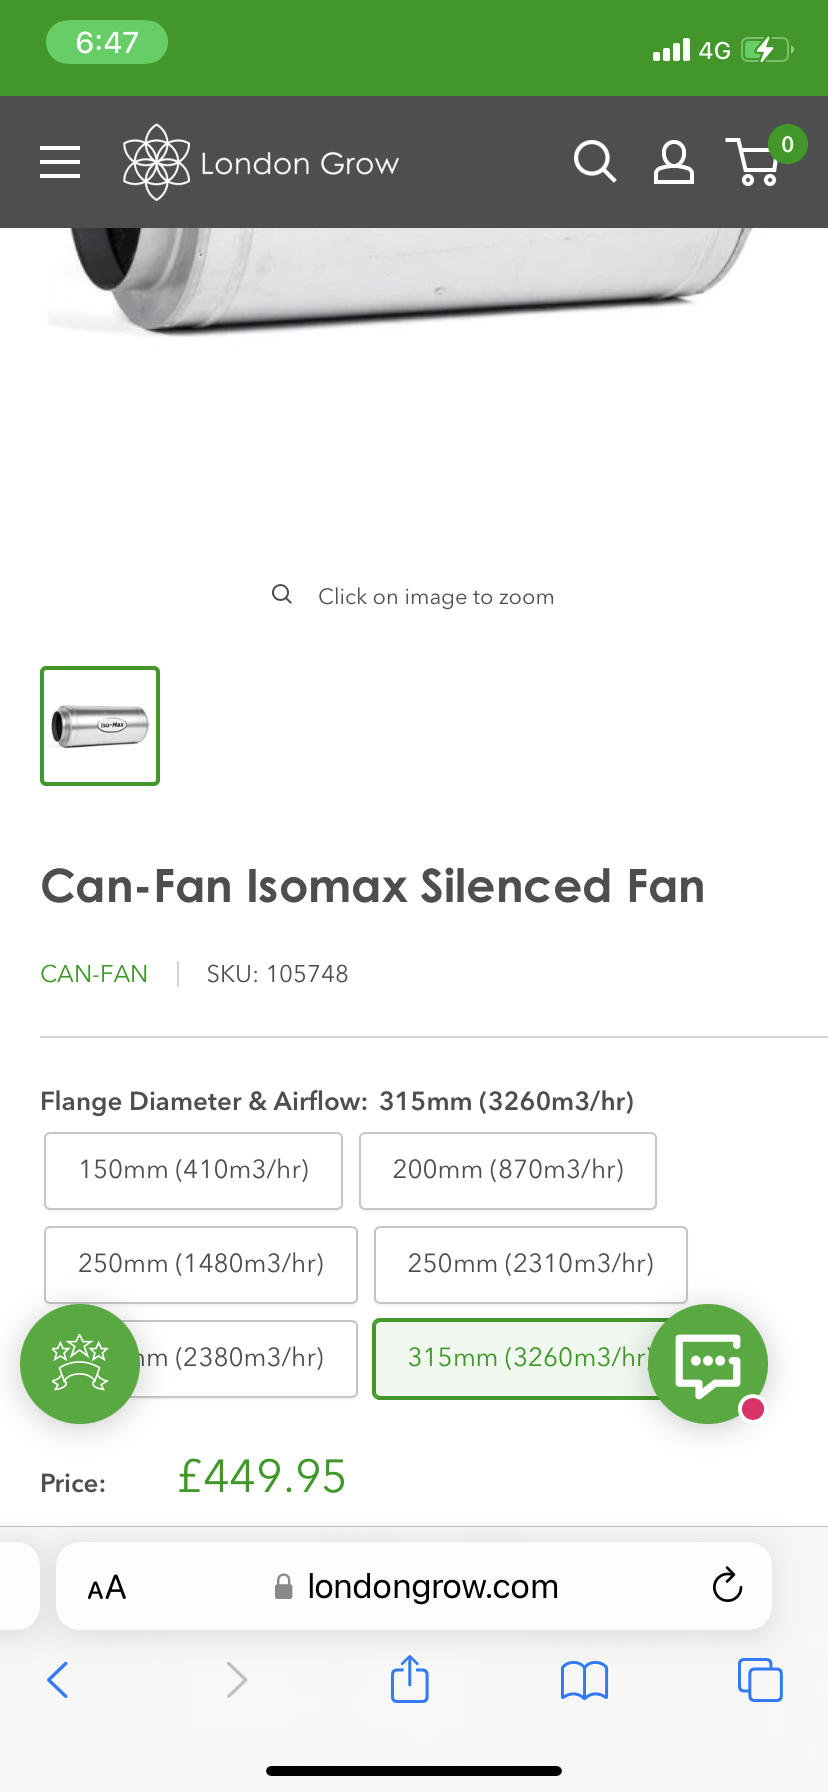The width and height of the screenshot is (828, 1792).
Task: Open the user account icon
Action: [673, 162]
